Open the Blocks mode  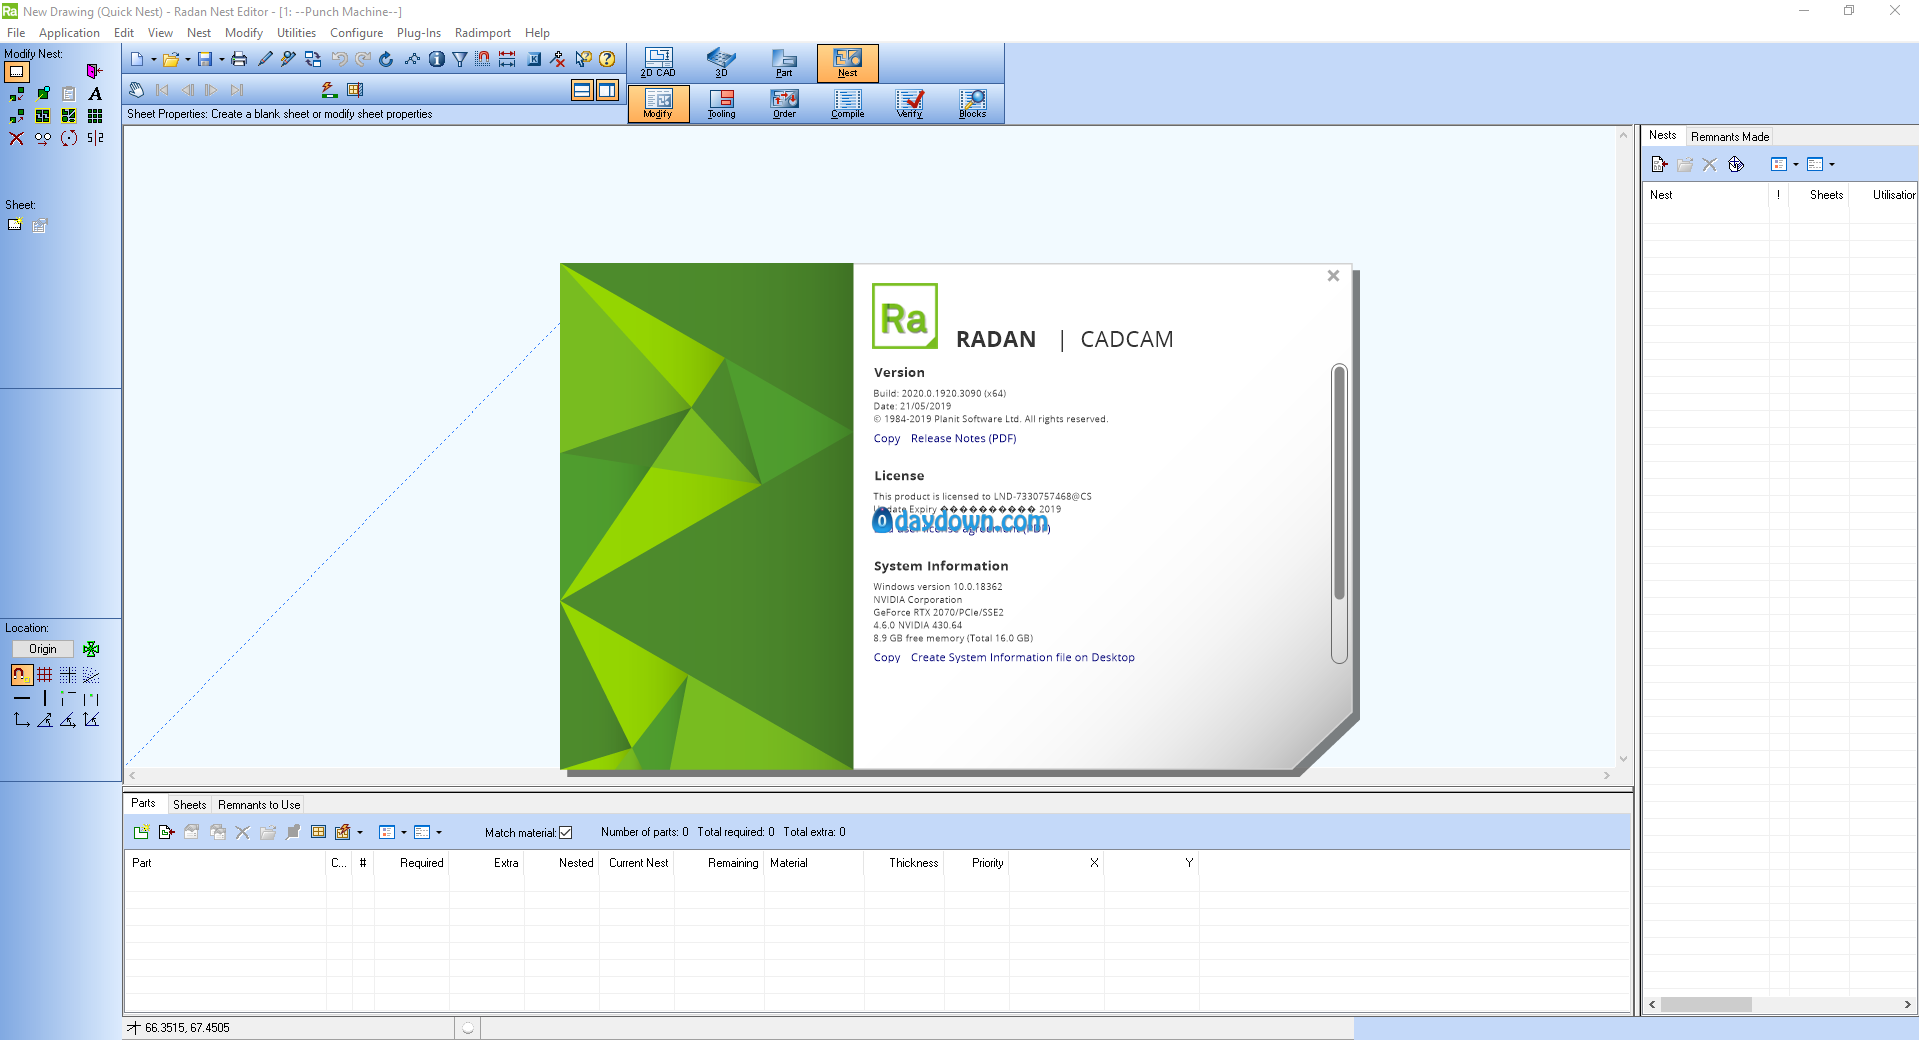pyautogui.click(x=973, y=104)
